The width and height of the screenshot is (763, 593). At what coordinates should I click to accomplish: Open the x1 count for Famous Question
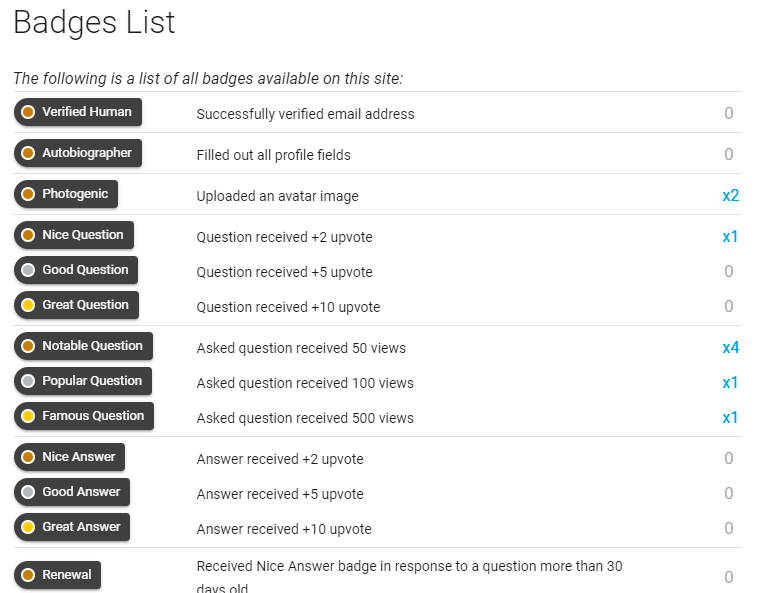click(x=730, y=417)
